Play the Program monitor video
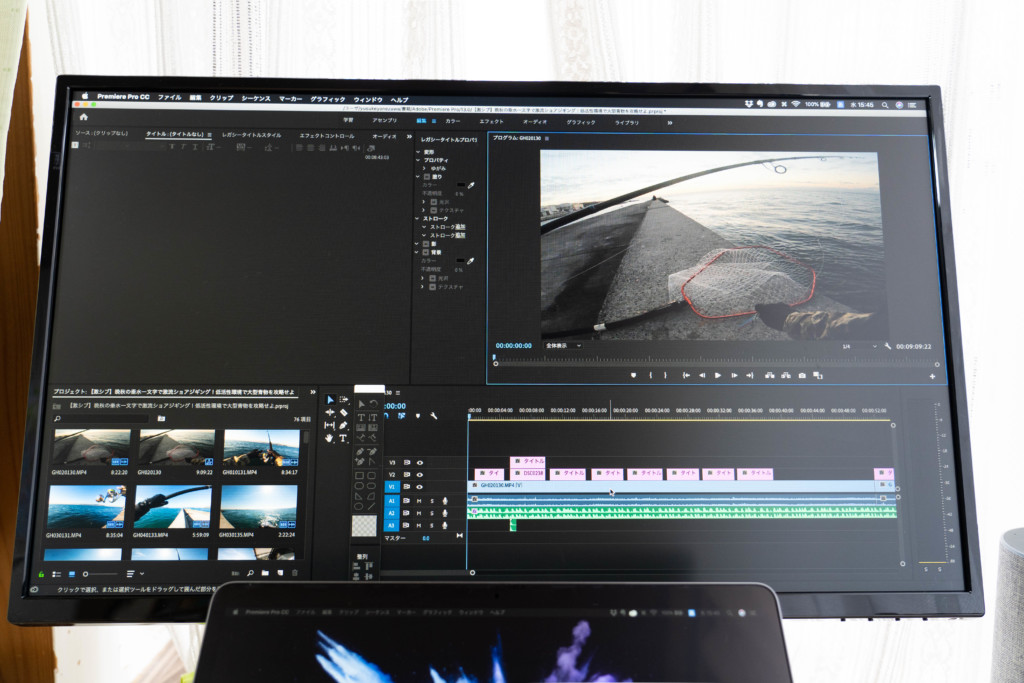Image resolution: width=1024 pixels, height=683 pixels. (x=718, y=375)
